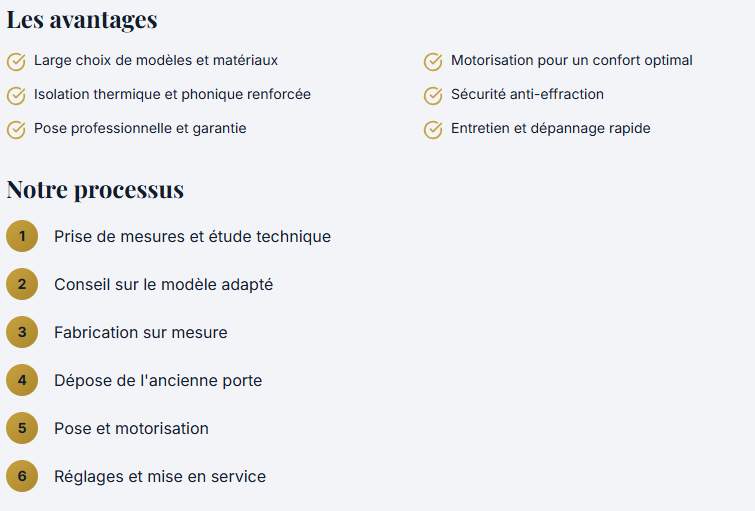Click the gold step 2 circle badge
This screenshot has height=511, width=755.
coord(22,285)
